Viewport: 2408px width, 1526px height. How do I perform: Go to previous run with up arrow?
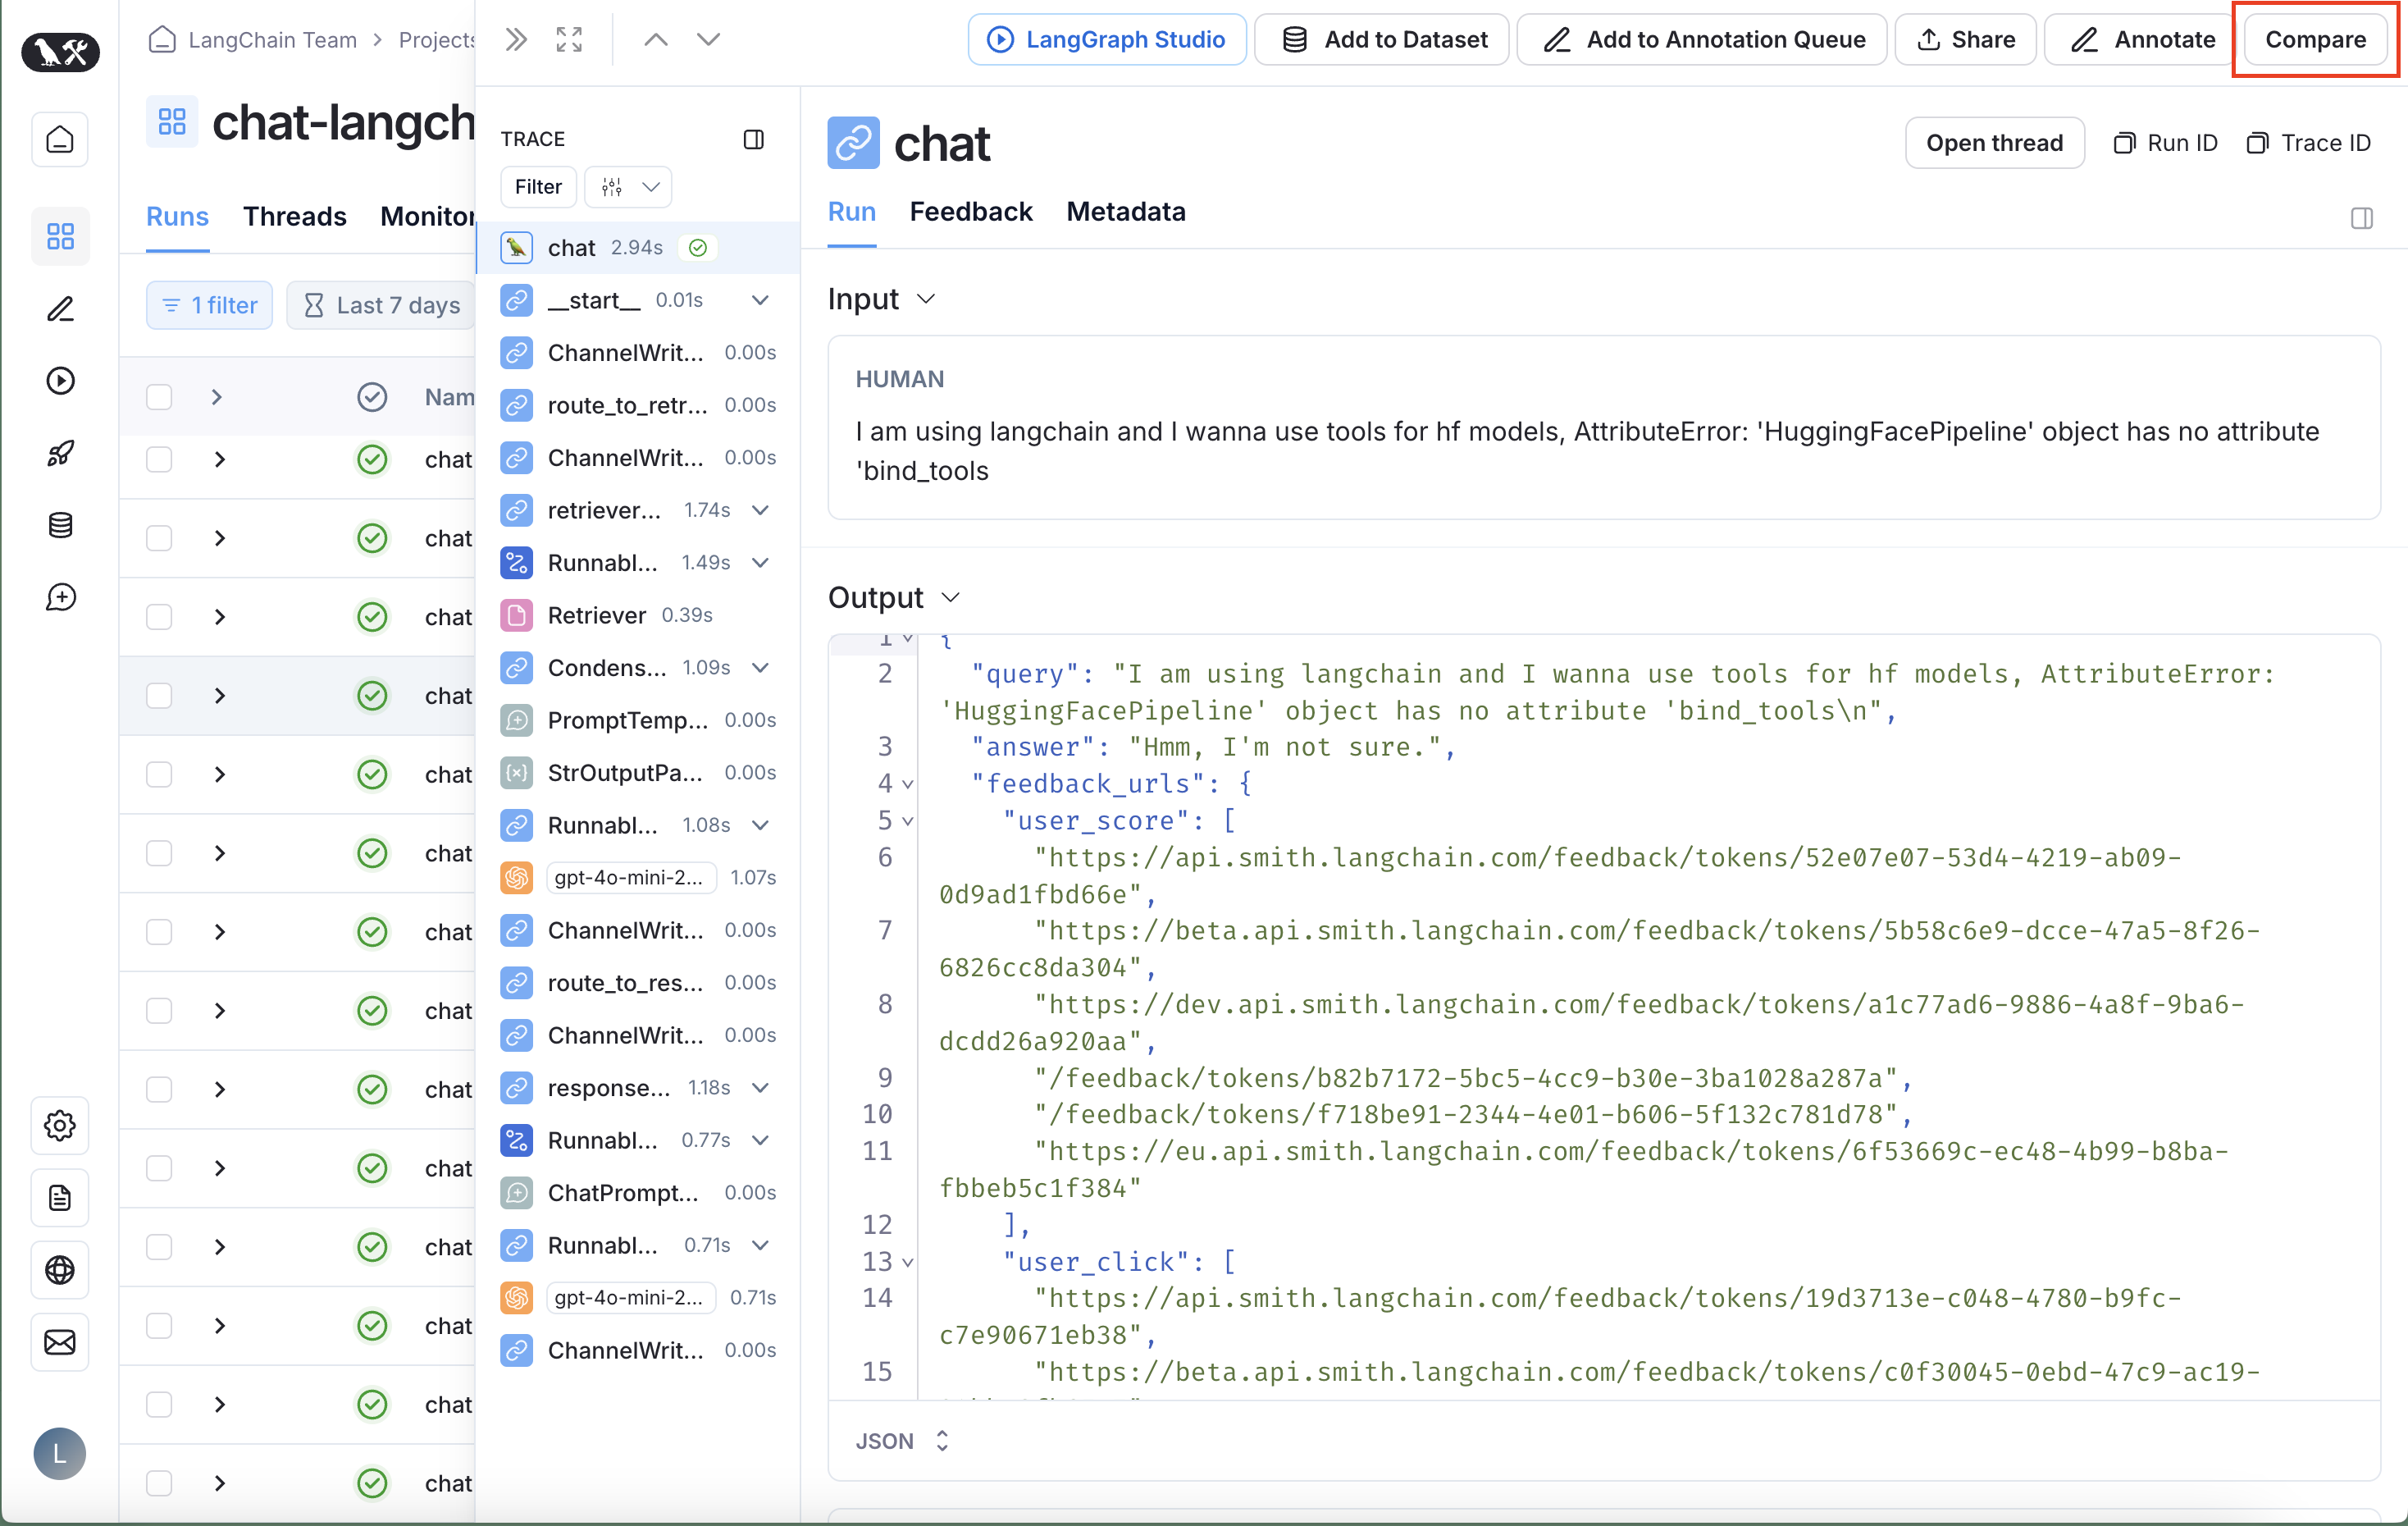(656, 40)
